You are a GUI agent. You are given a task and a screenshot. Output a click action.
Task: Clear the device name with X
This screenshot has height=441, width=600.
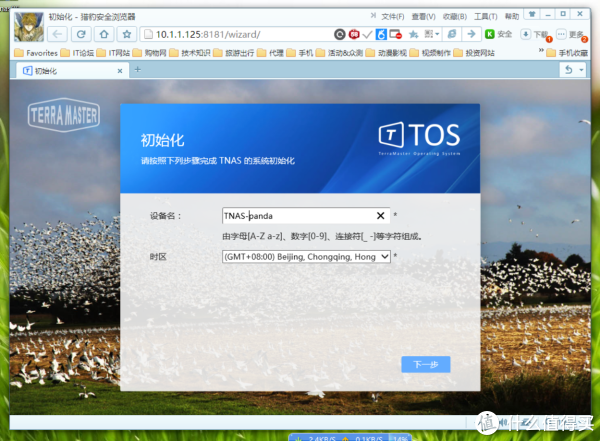pos(380,216)
